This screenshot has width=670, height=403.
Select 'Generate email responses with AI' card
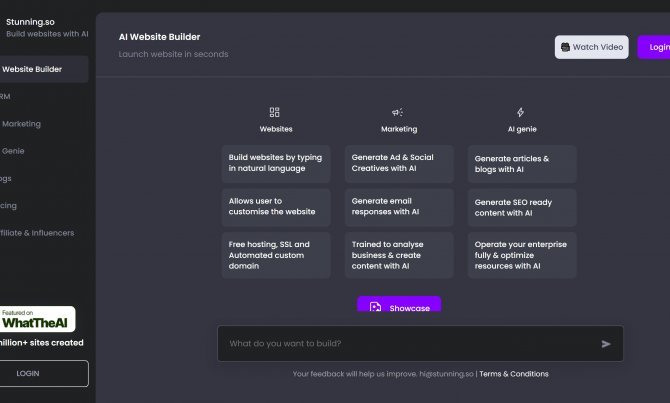point(399,207)
